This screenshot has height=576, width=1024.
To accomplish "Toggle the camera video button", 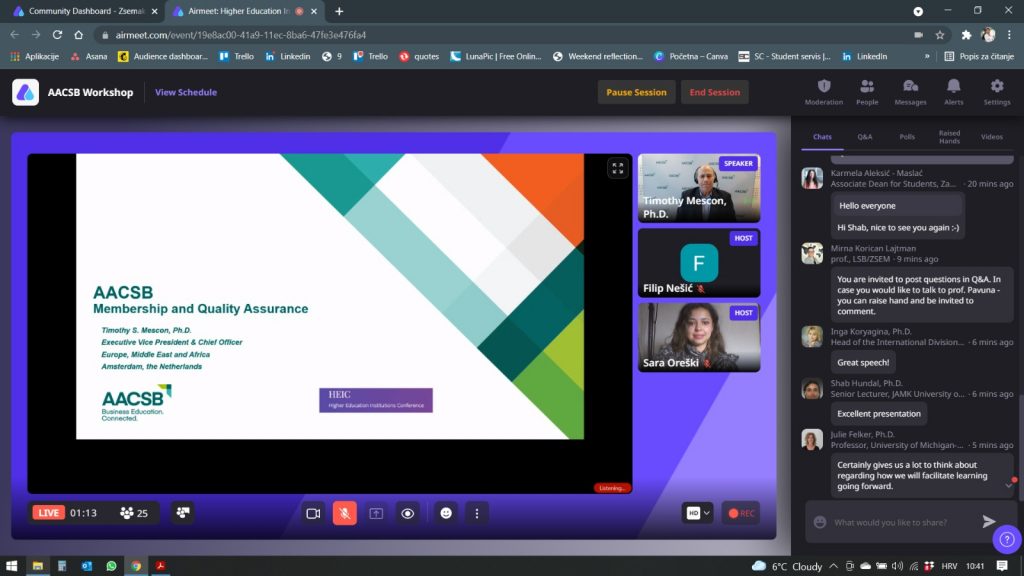I will click(x=313, y=513).
